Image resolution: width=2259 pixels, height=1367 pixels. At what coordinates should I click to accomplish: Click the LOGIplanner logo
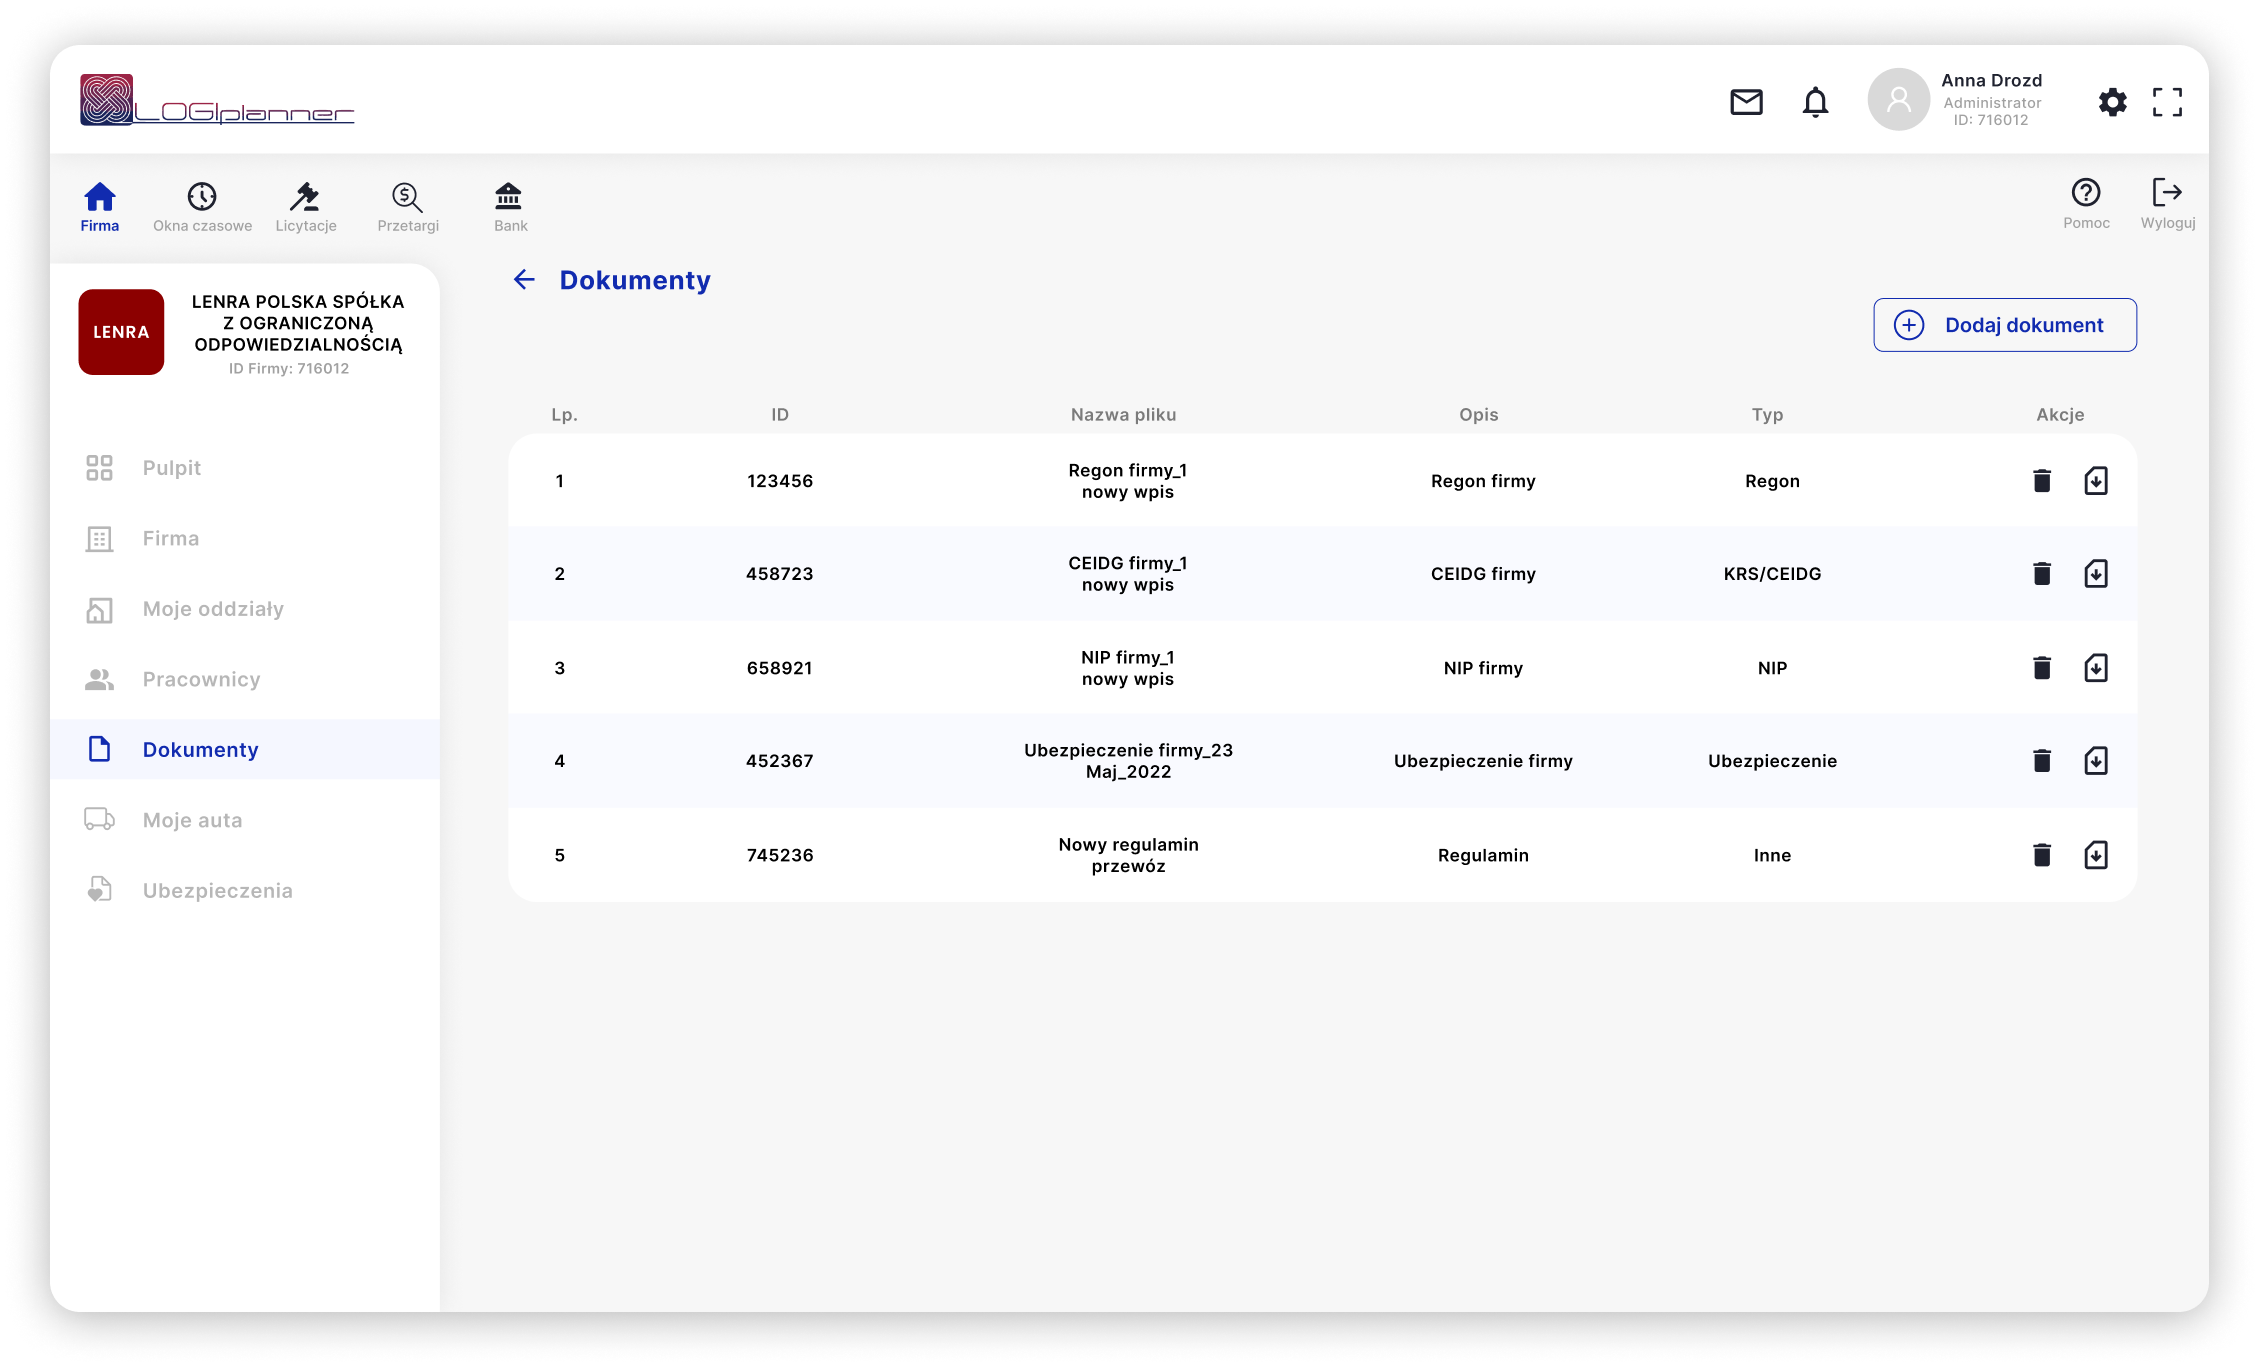click(217, 100)
